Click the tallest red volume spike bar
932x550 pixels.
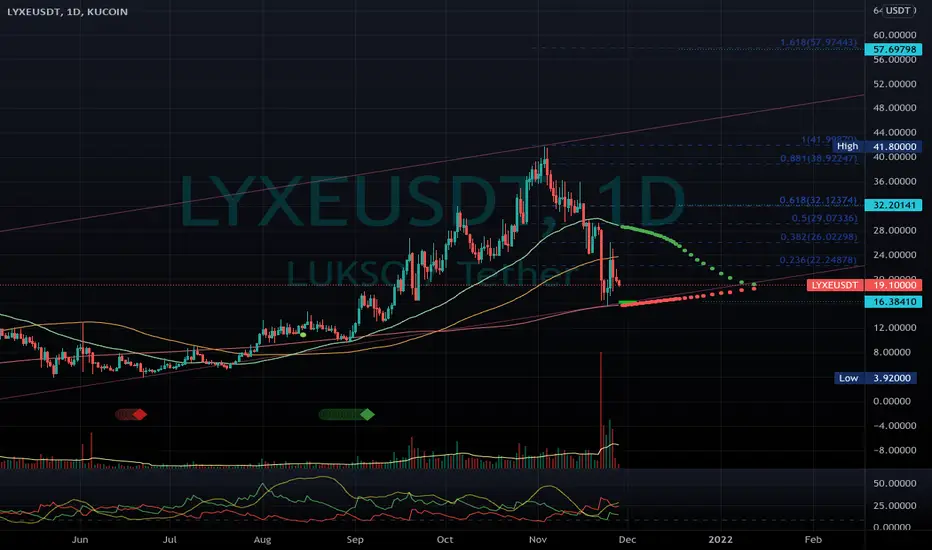[601, 410]
